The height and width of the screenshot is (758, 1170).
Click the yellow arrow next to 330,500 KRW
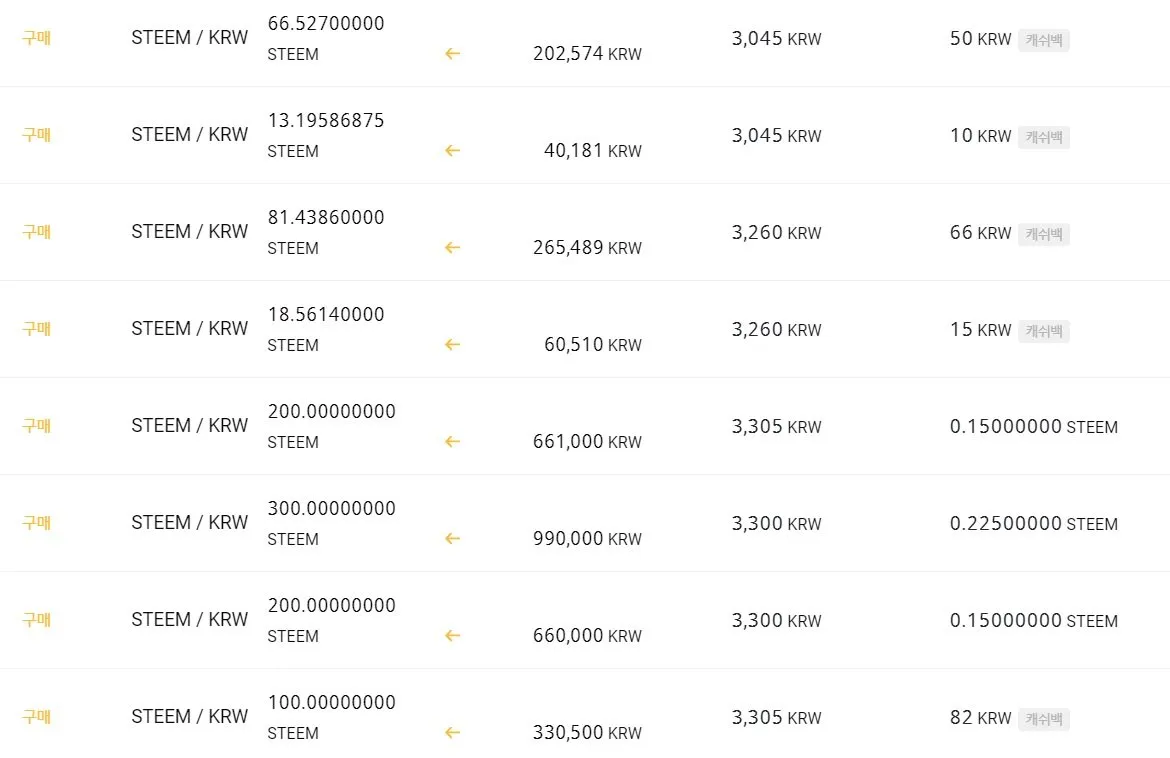pyautogui.click(x=452, y=733)
